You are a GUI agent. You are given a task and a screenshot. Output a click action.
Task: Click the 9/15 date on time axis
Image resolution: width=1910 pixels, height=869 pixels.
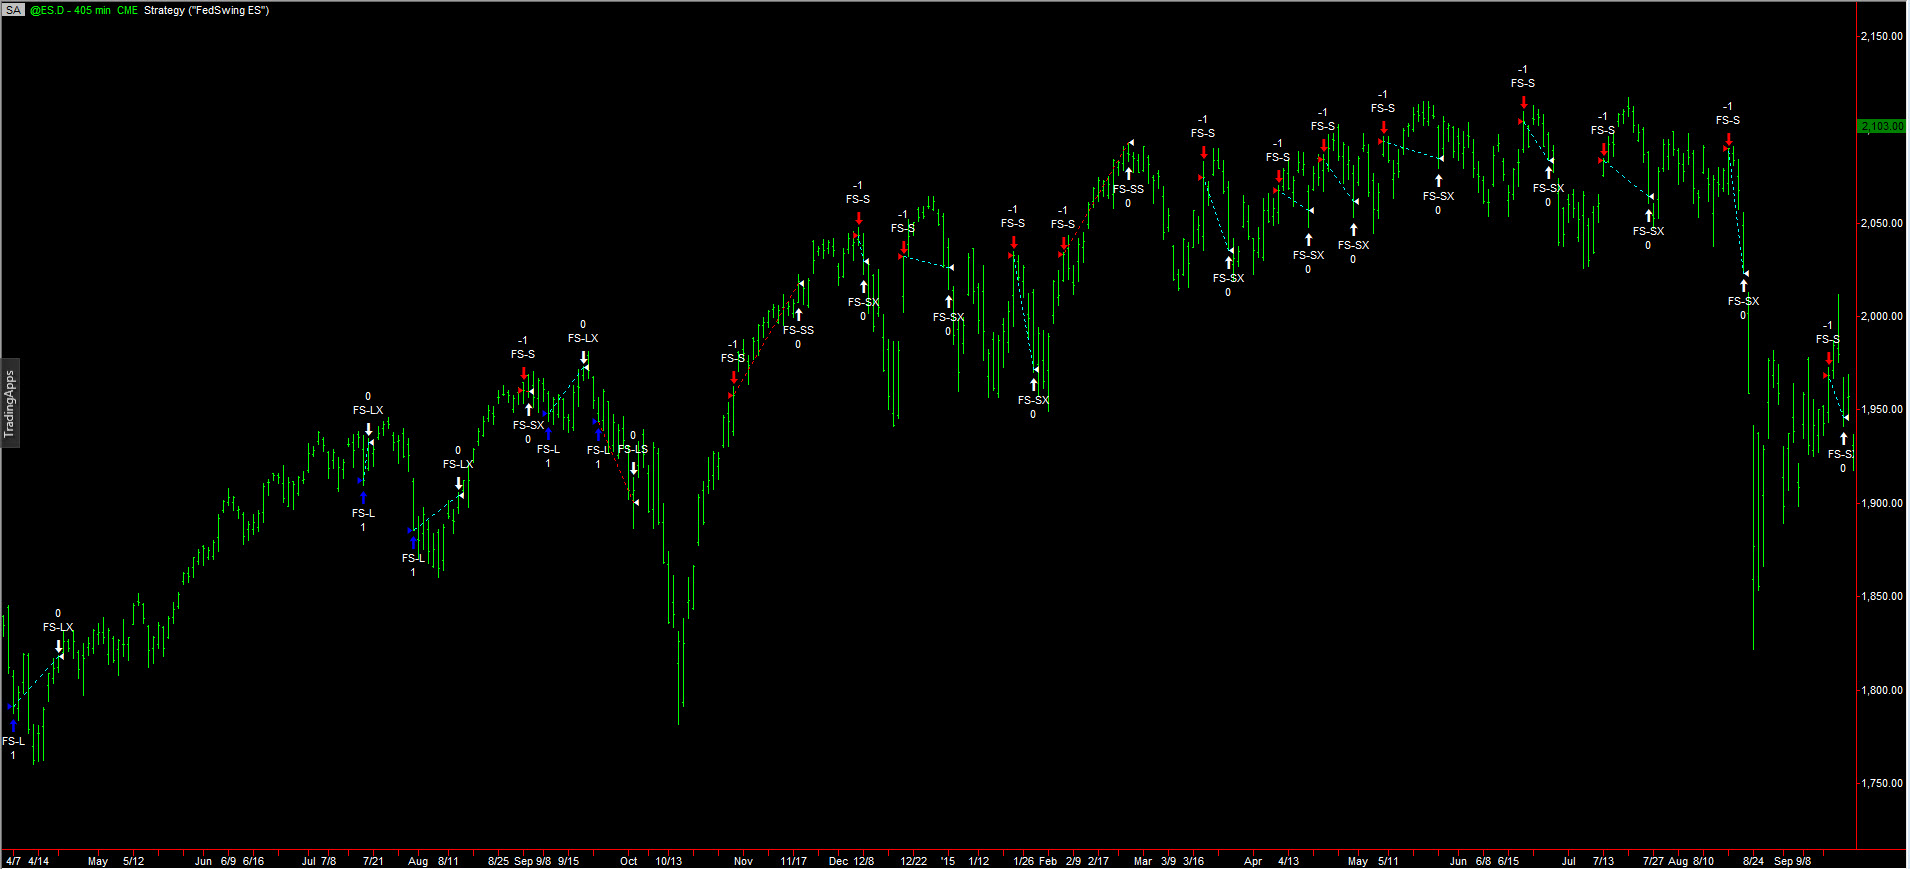click(x=568, y=861)
